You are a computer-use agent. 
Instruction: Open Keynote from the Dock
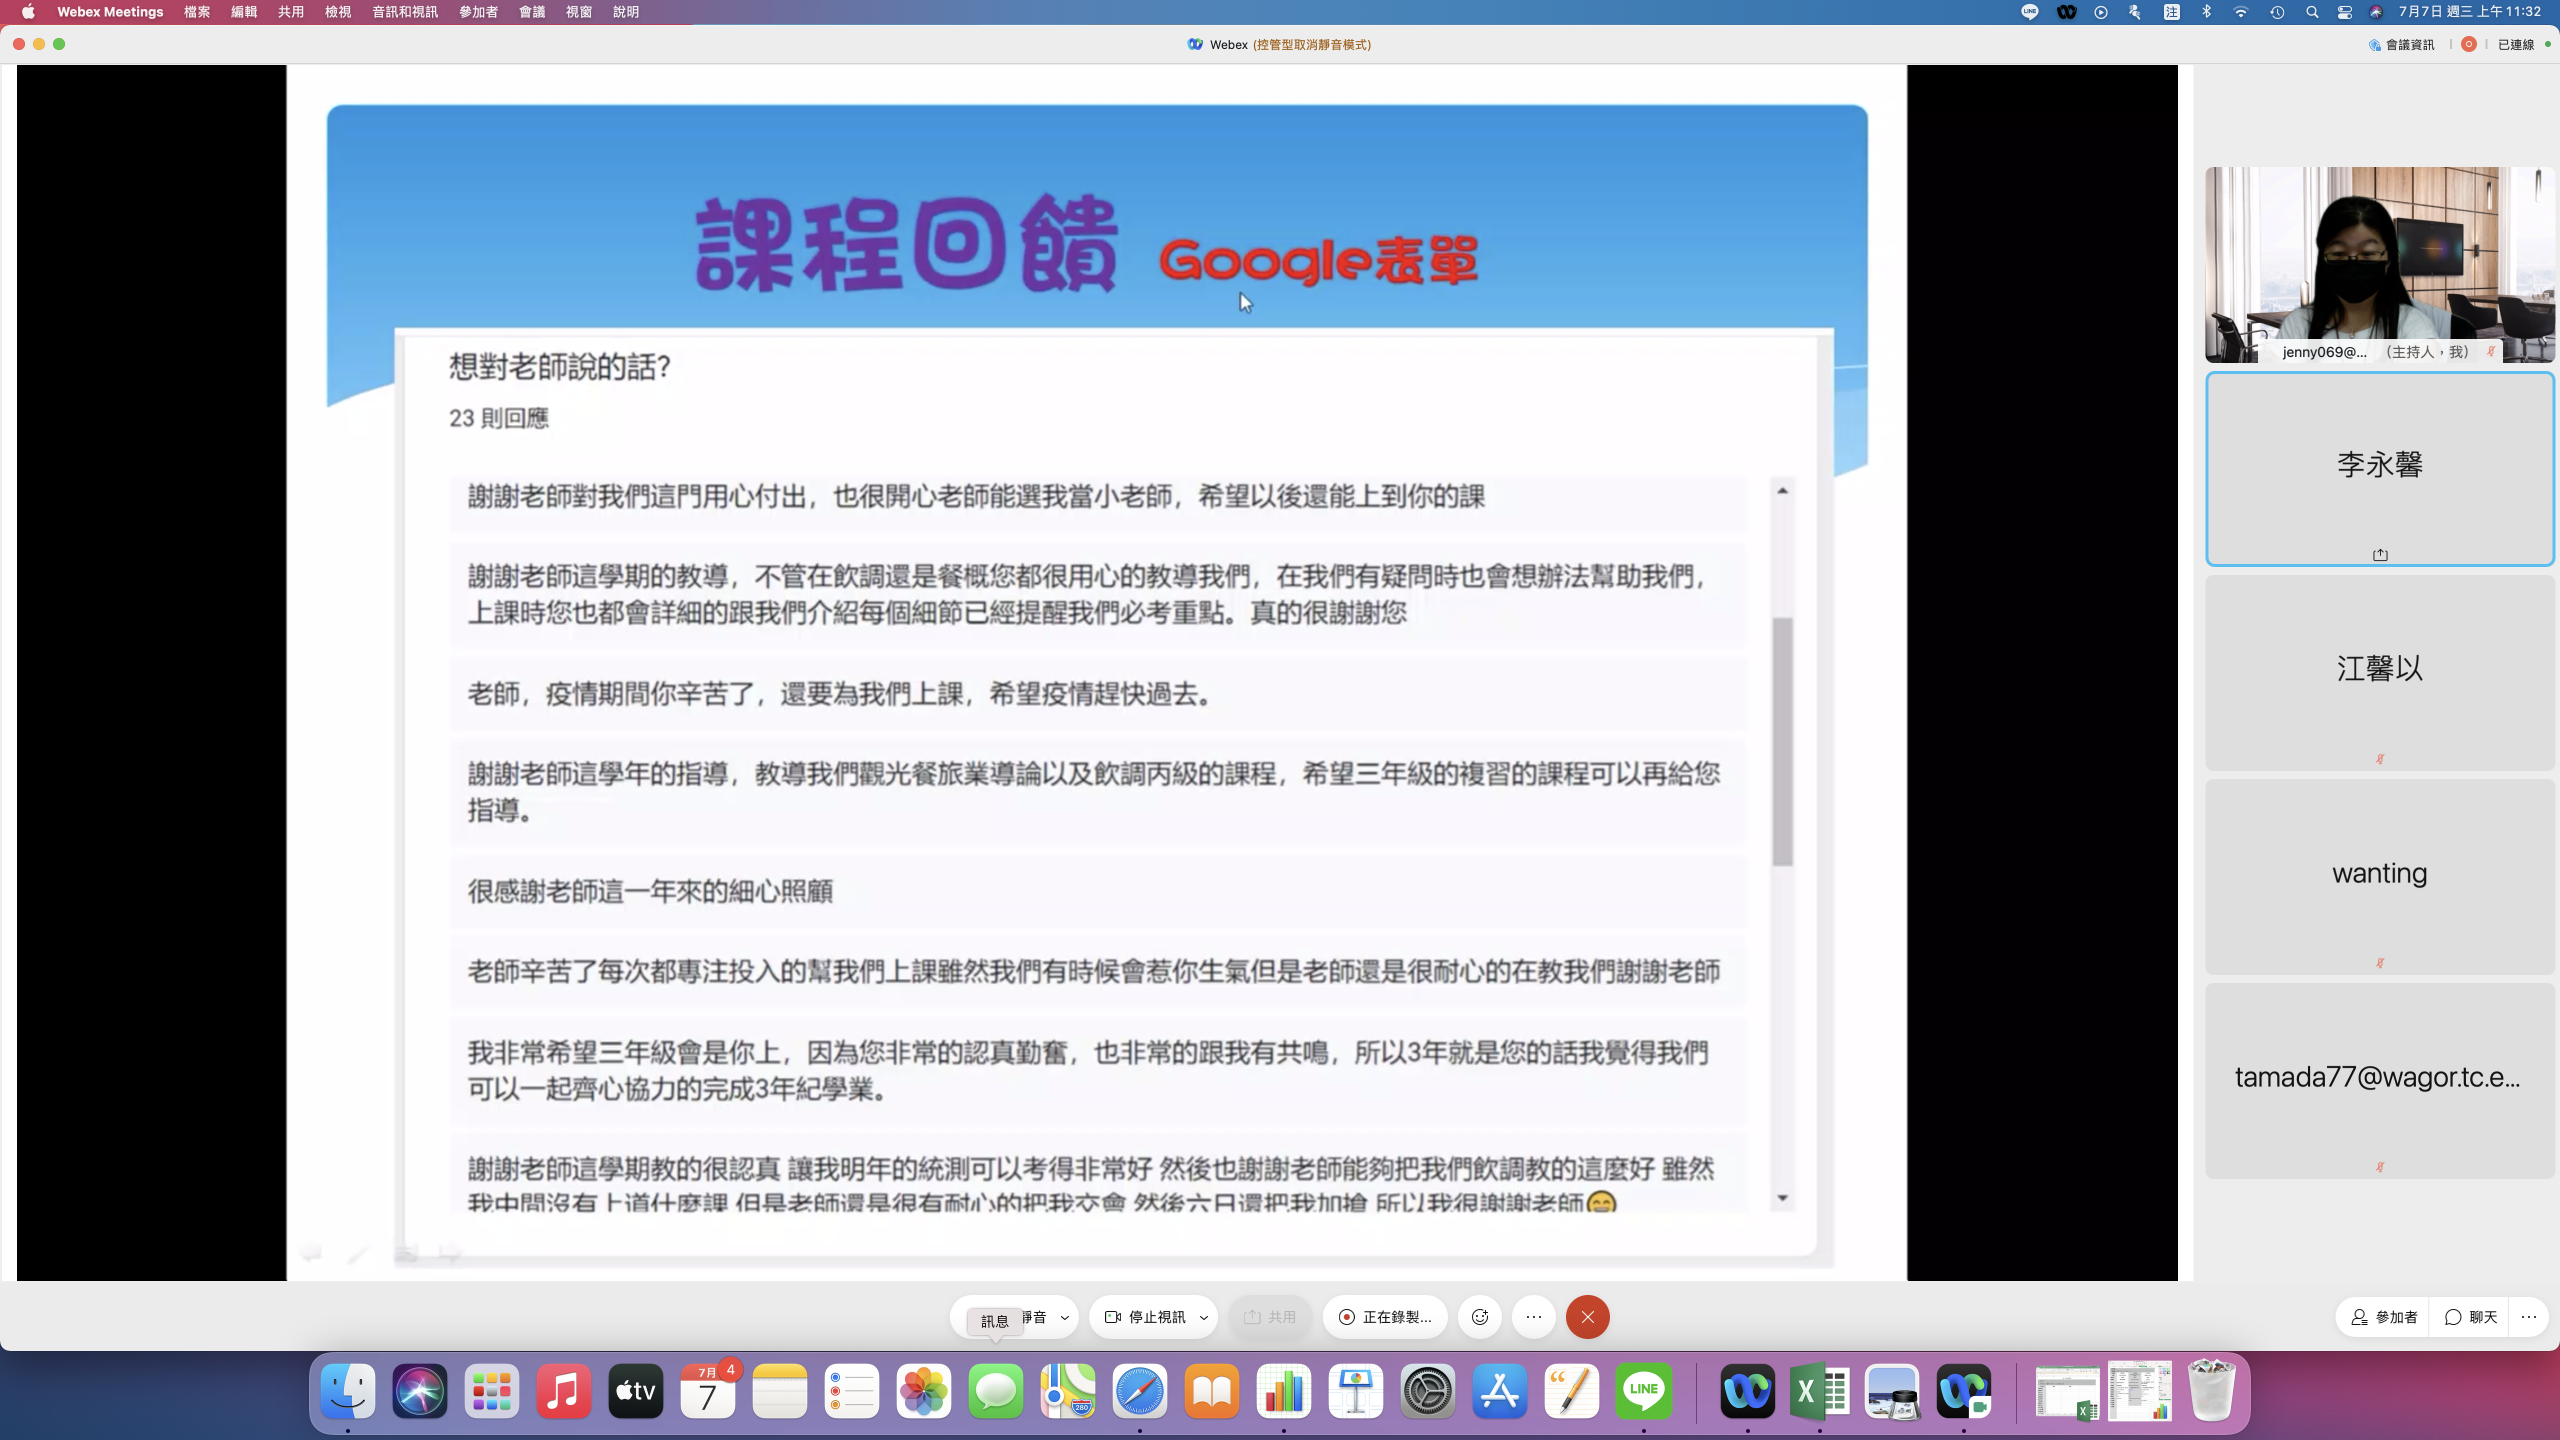click(1355, 1391)
